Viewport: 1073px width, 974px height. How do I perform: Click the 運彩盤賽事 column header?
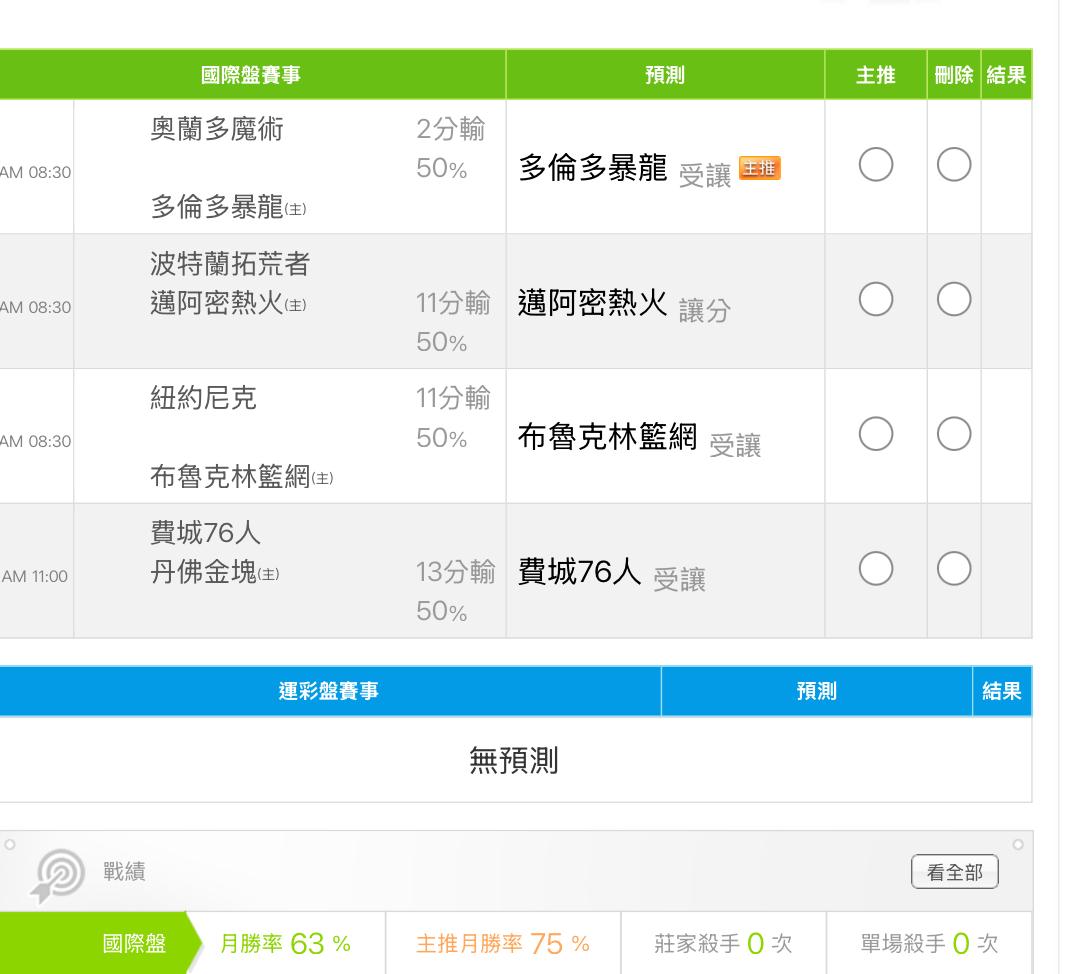tap(328, 691)
